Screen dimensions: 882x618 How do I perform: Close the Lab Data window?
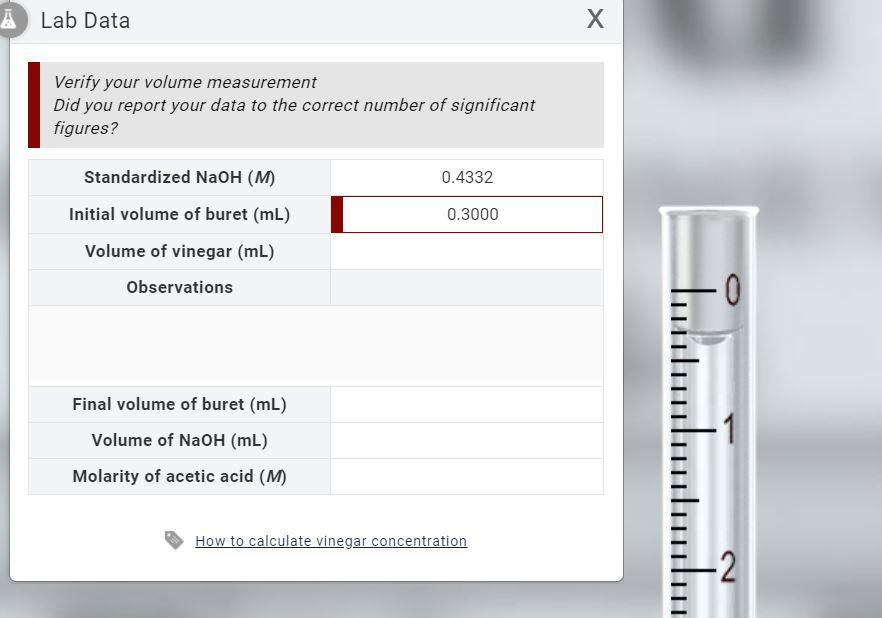pyautogui.click(x=595, y=20)
